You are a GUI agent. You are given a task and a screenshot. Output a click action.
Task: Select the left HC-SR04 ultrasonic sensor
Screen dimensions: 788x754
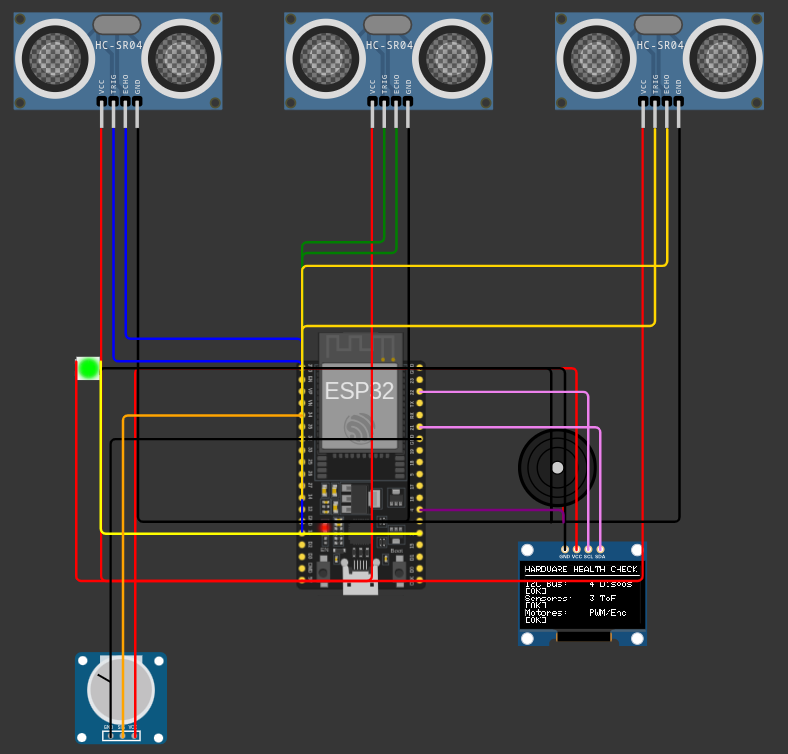118,61
